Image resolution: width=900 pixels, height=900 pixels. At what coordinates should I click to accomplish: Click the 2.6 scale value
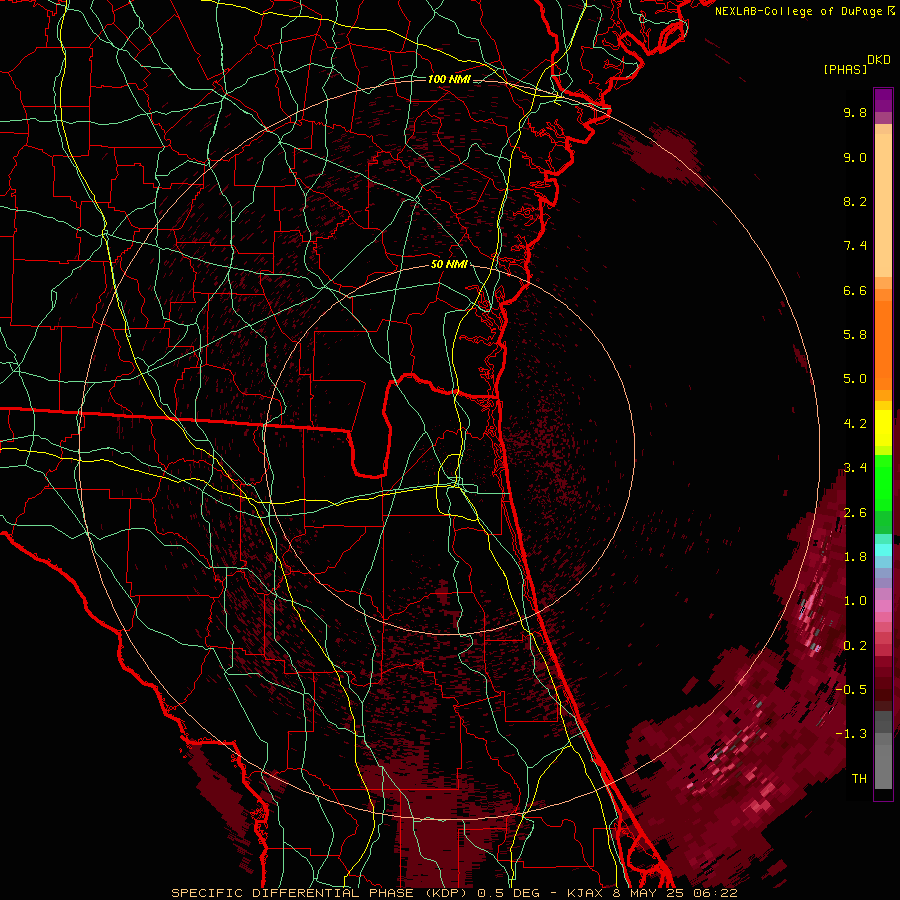point(855,513)
